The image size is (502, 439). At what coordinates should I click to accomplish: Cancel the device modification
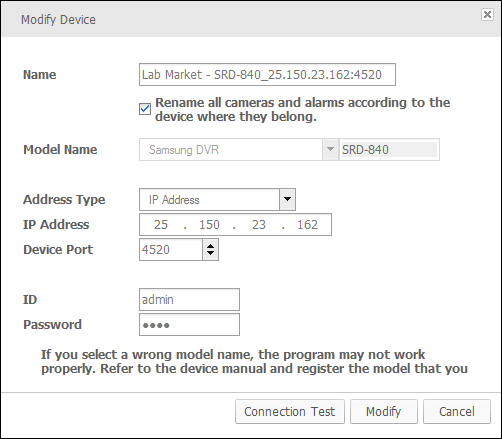pyautogui.click(x=457, y=412)
